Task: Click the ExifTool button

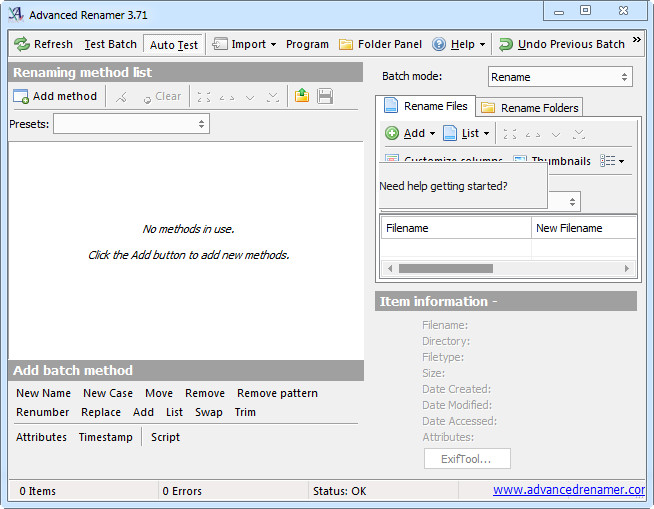Action: coord(467,459)
